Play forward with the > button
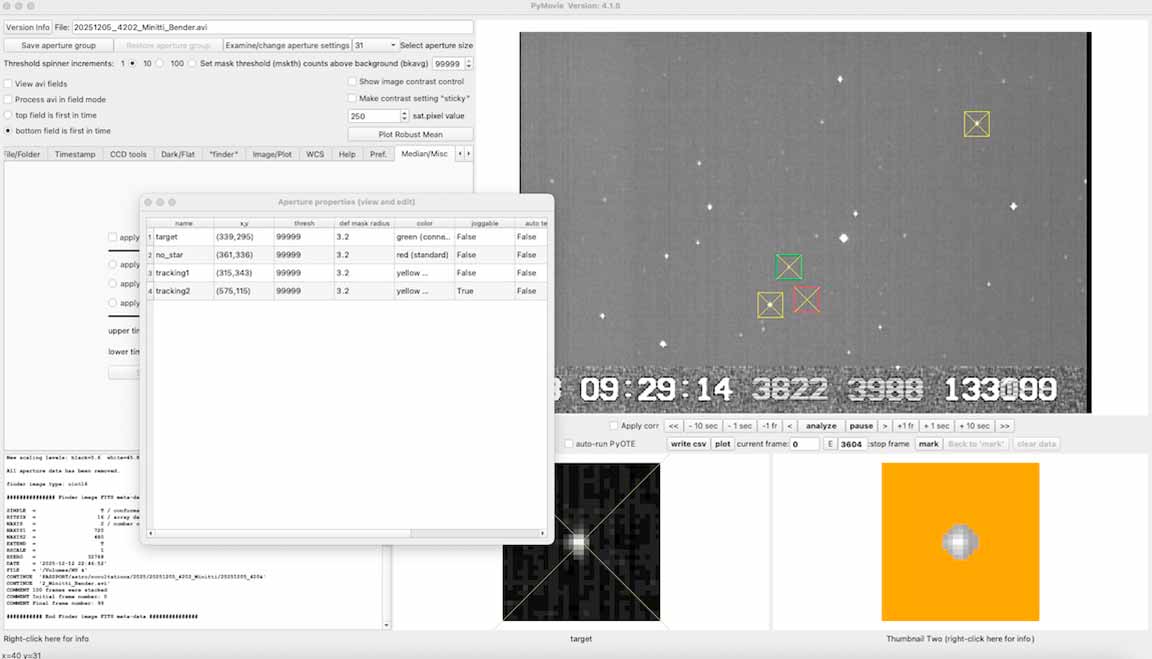Image resolution: width=1152 pixels, height=659 pixels. [x=885, y=426]
